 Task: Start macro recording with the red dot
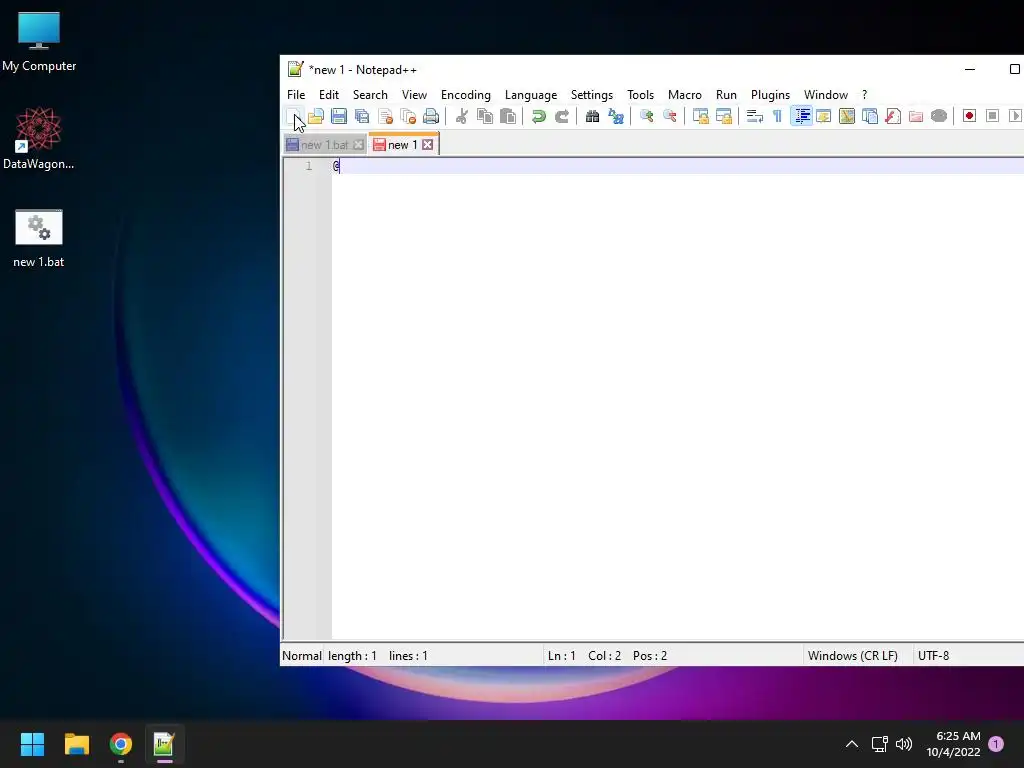pyautogui.click(x=969, y=116)
